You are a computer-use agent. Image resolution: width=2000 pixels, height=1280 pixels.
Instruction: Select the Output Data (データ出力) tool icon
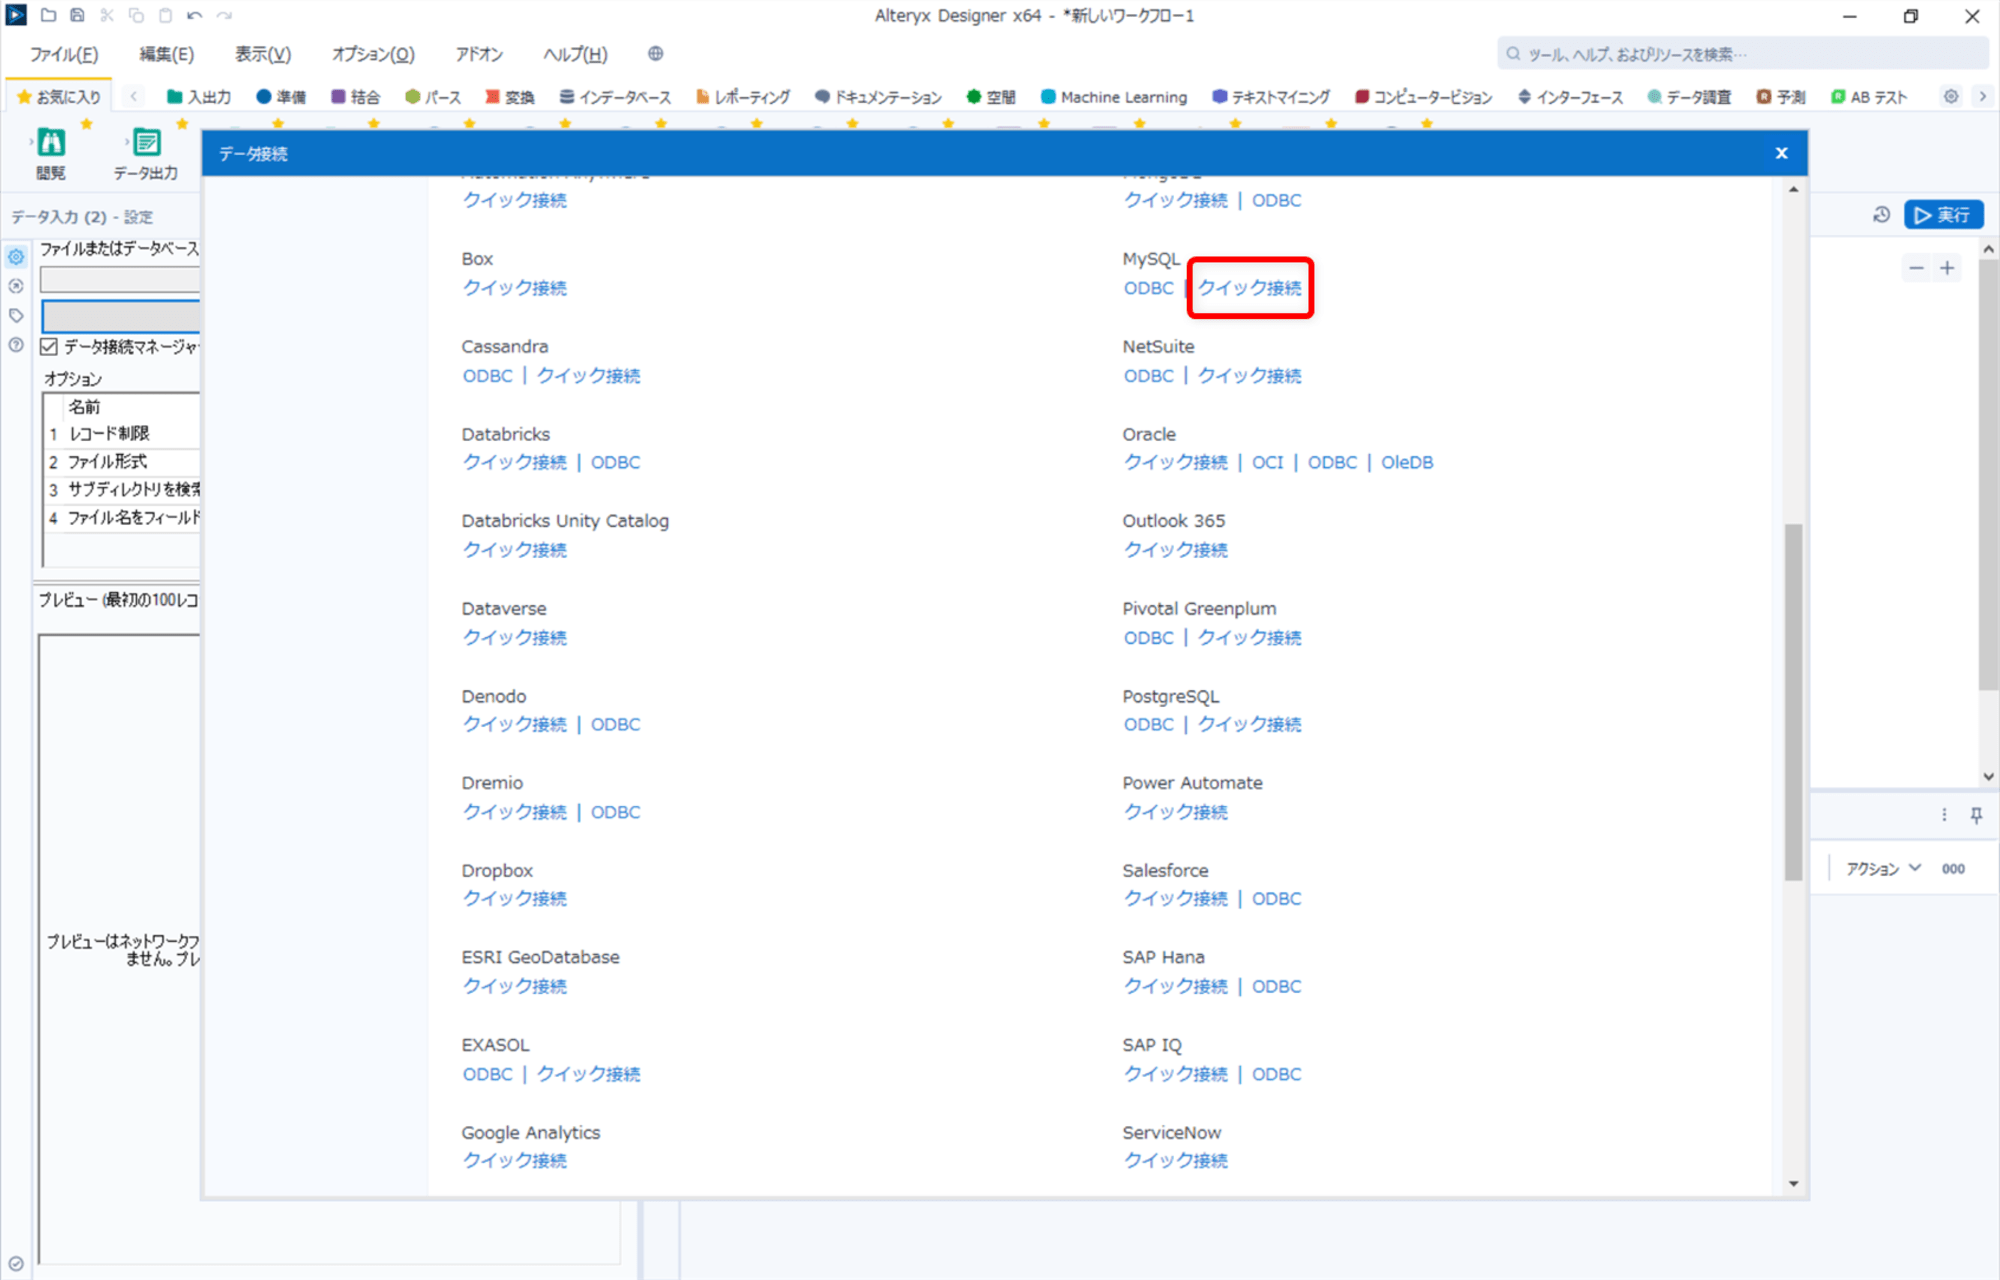146,143
